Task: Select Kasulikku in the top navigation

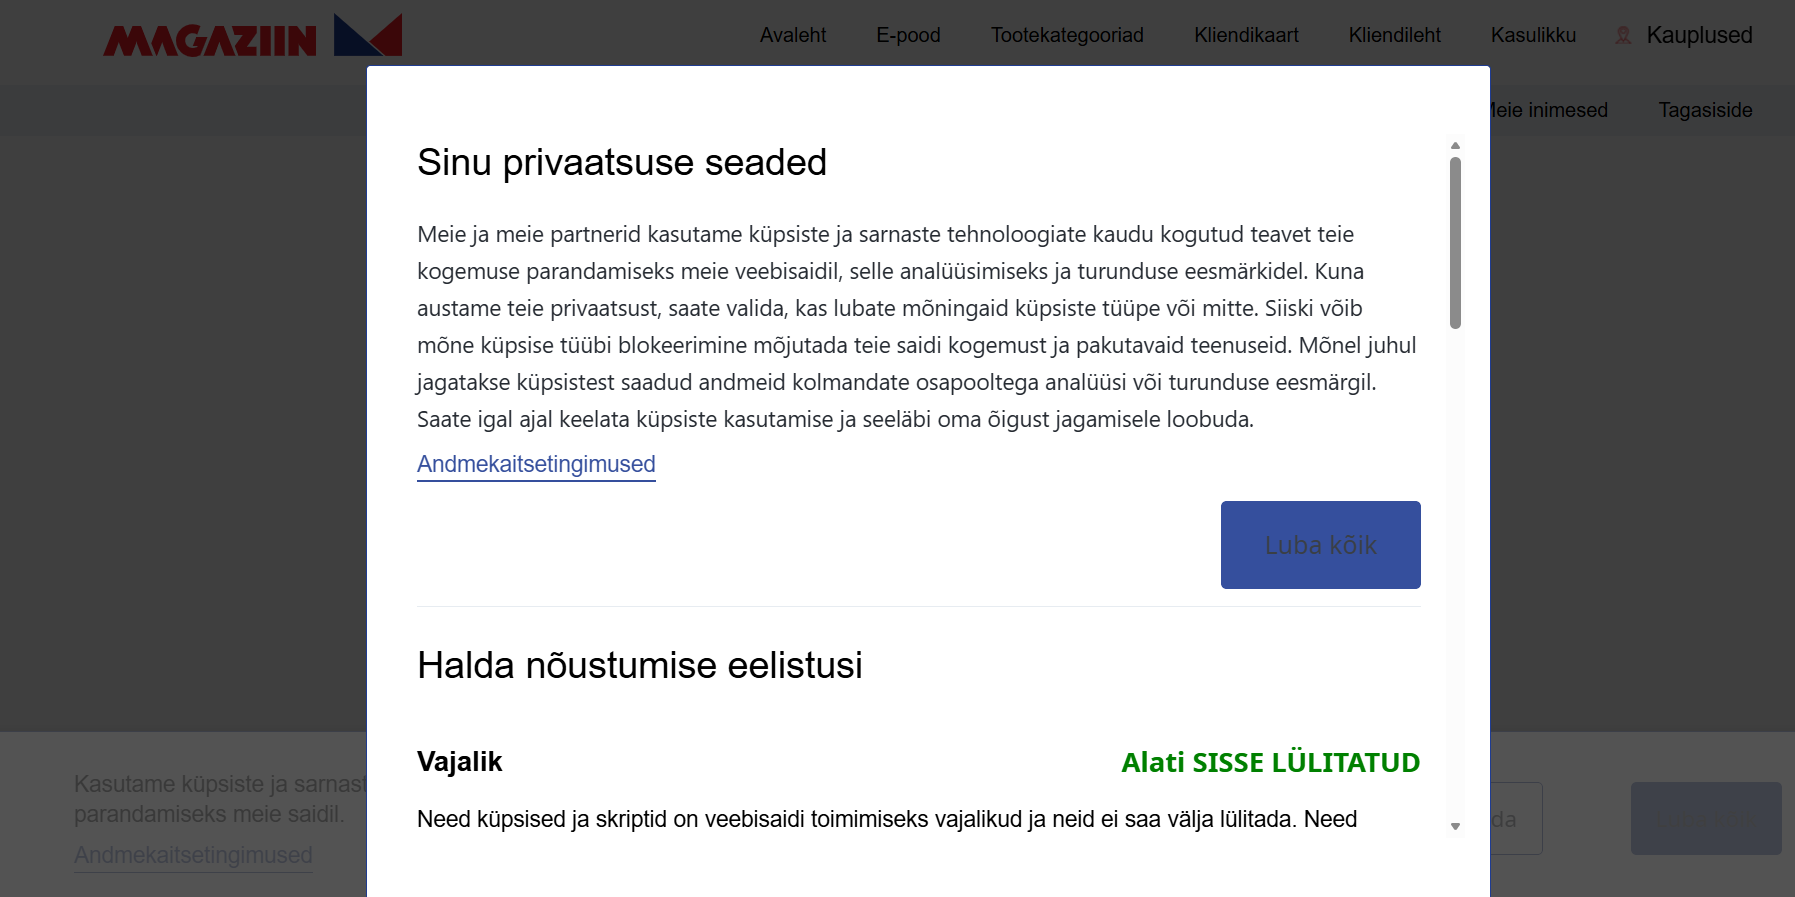Action: pyautogui.click(x=1533, y=35)
